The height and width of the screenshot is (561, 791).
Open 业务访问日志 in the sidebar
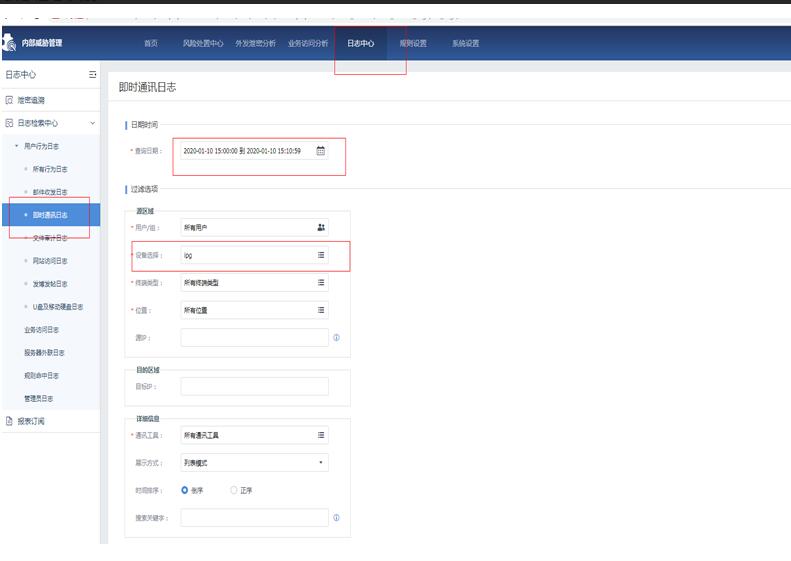click(x=41, y=330)
